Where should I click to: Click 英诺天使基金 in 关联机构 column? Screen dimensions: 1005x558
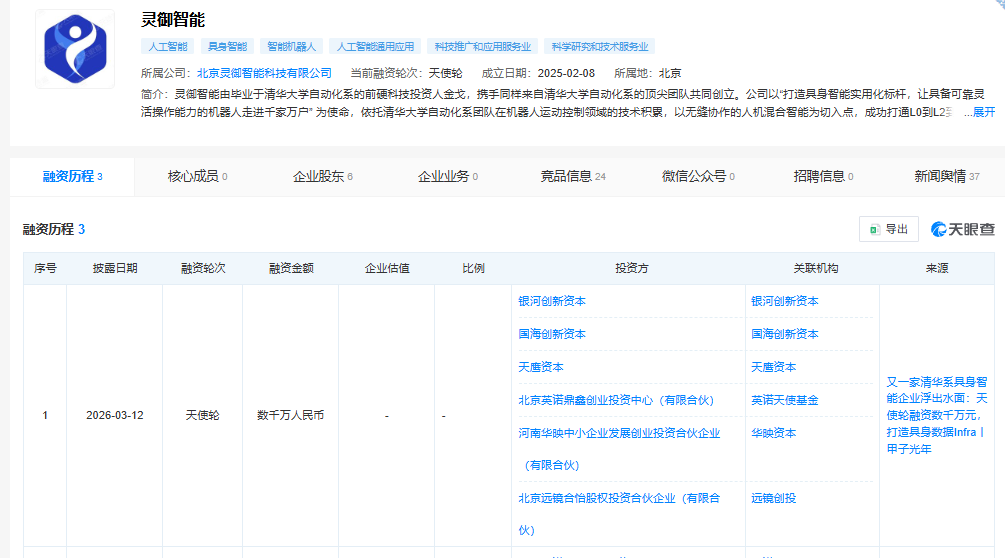784,400
